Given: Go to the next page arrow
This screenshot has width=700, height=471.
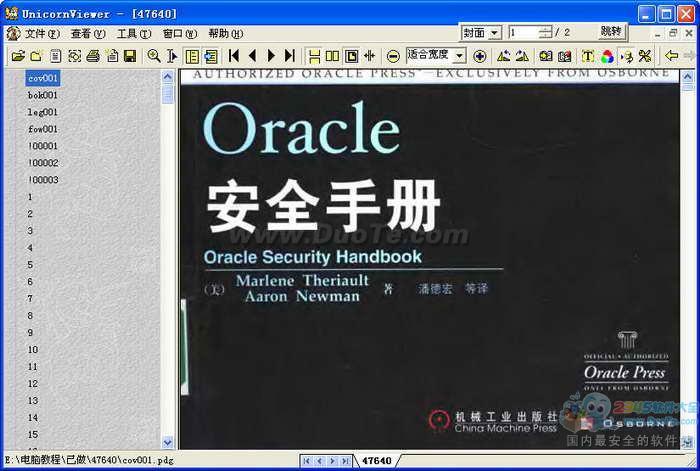Looking at the screenshot, I should (x=271, y=56).
